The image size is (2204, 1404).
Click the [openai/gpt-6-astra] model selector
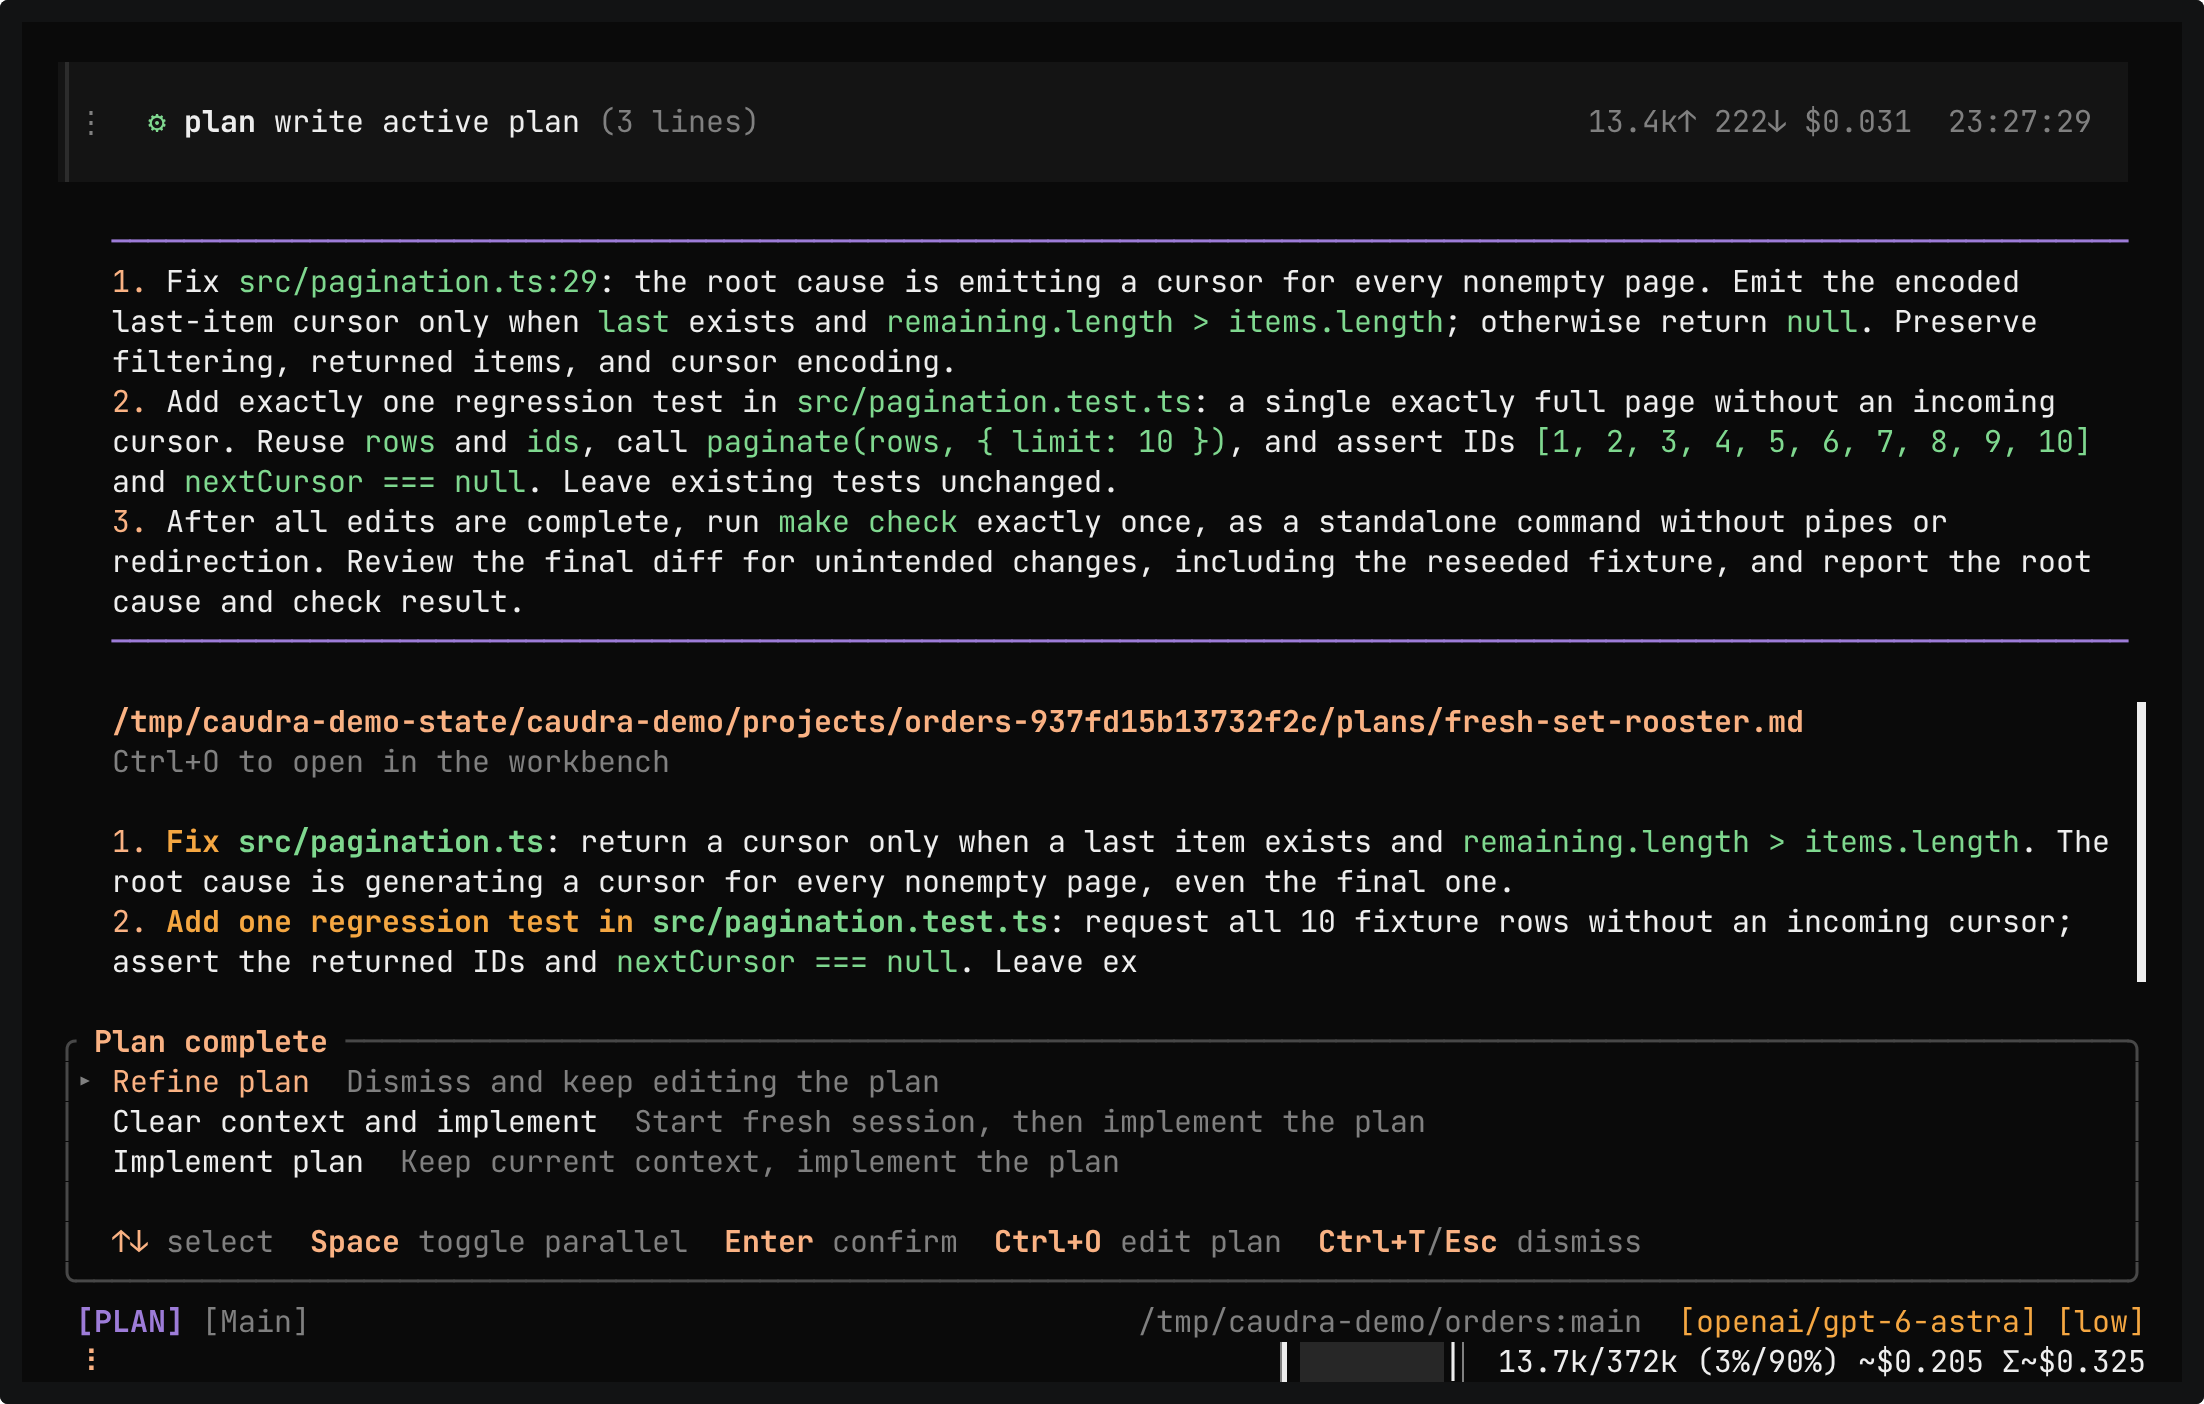[x=1857, y=1322]
